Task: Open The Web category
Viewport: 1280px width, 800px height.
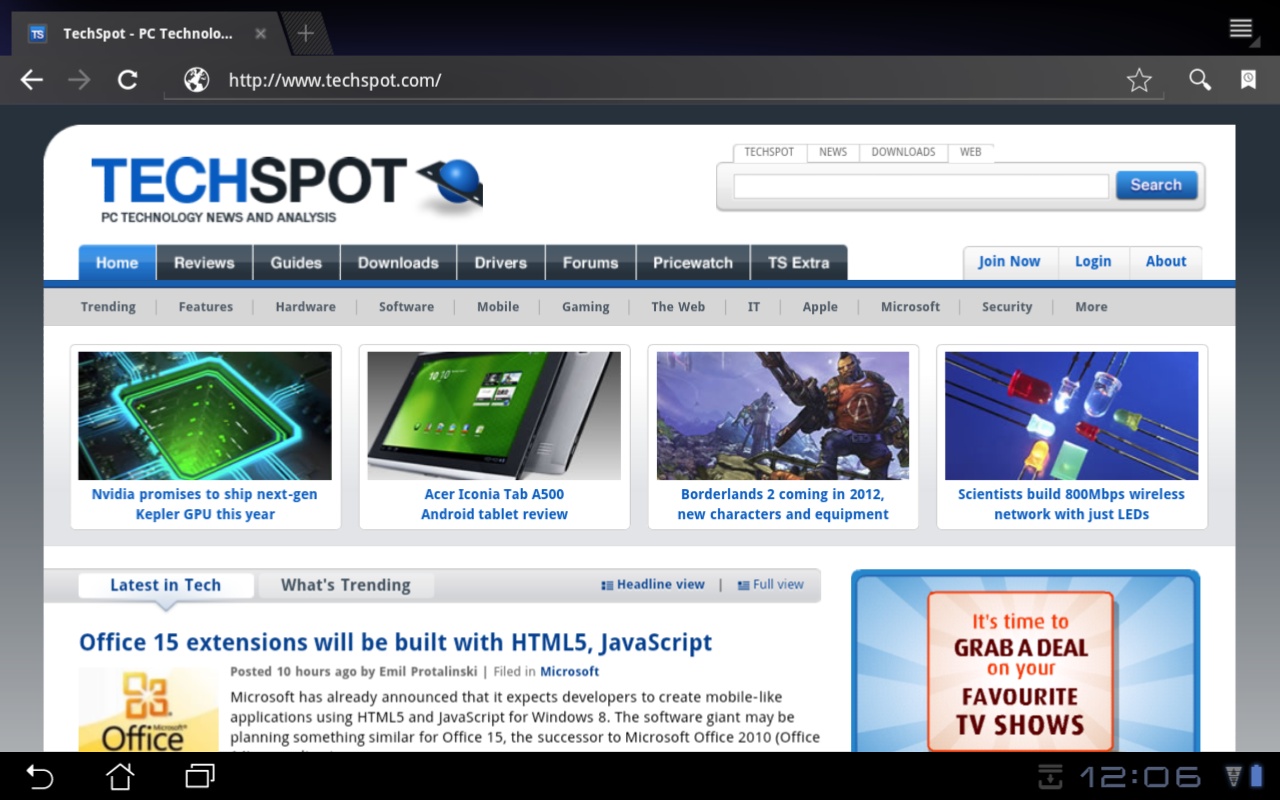Action: coord(678,307)
